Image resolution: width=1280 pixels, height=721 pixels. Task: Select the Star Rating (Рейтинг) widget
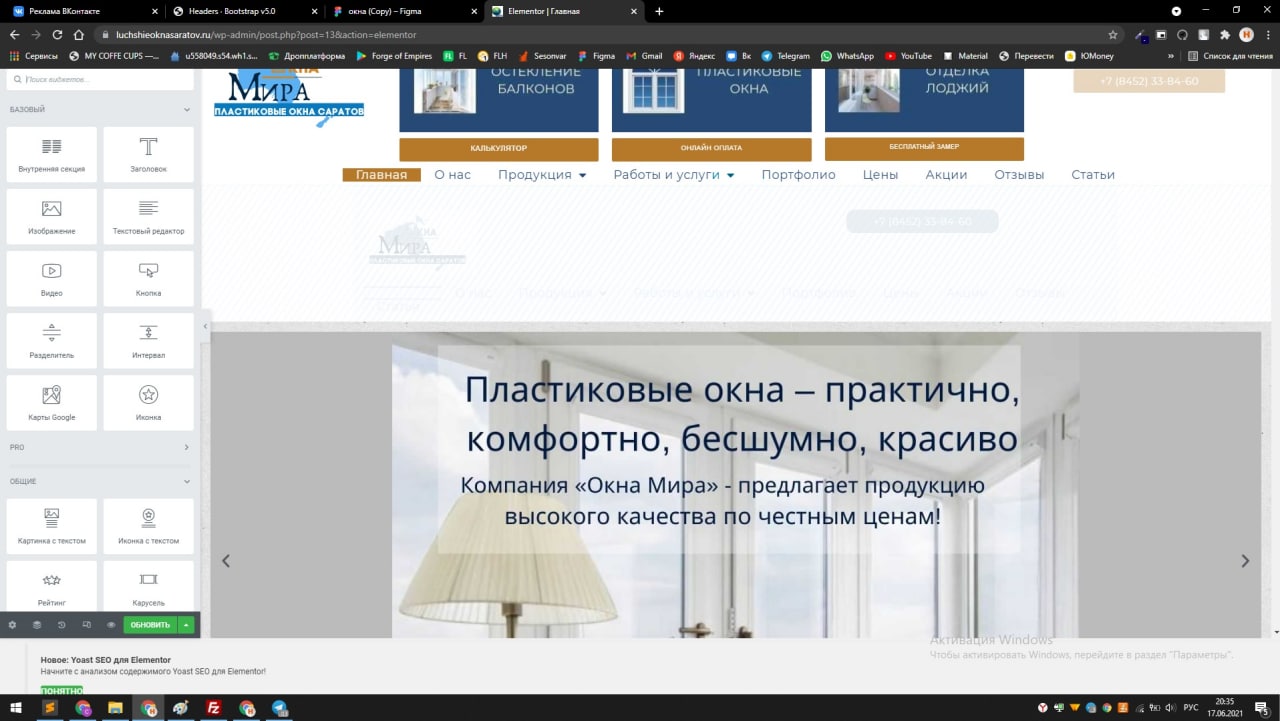tap(52, 586)
